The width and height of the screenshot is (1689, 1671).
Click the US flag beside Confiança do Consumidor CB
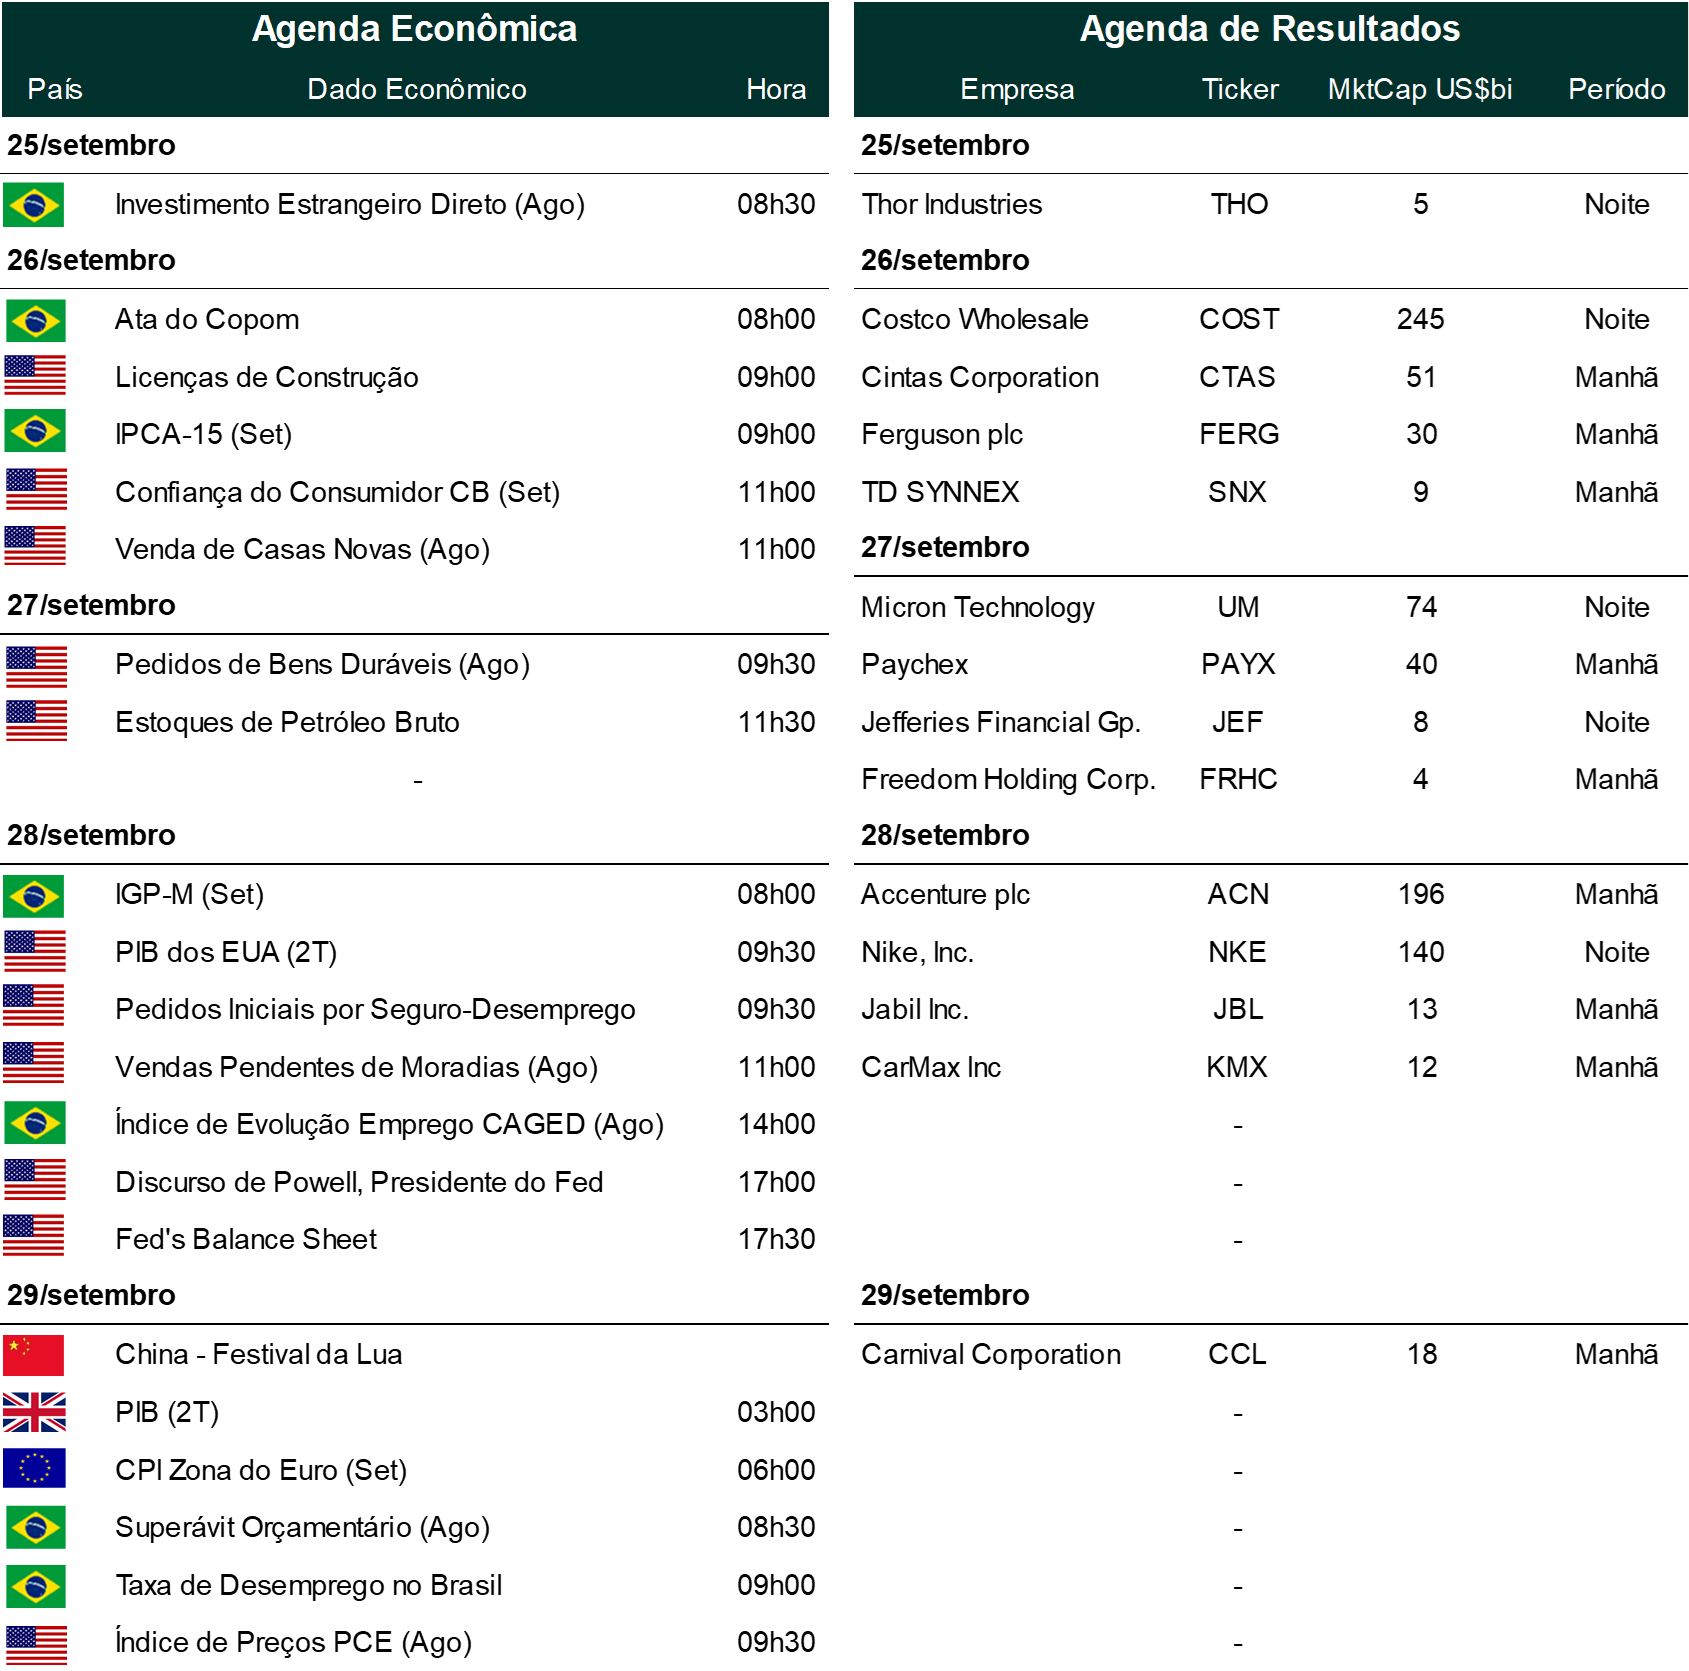pos(36,490)
